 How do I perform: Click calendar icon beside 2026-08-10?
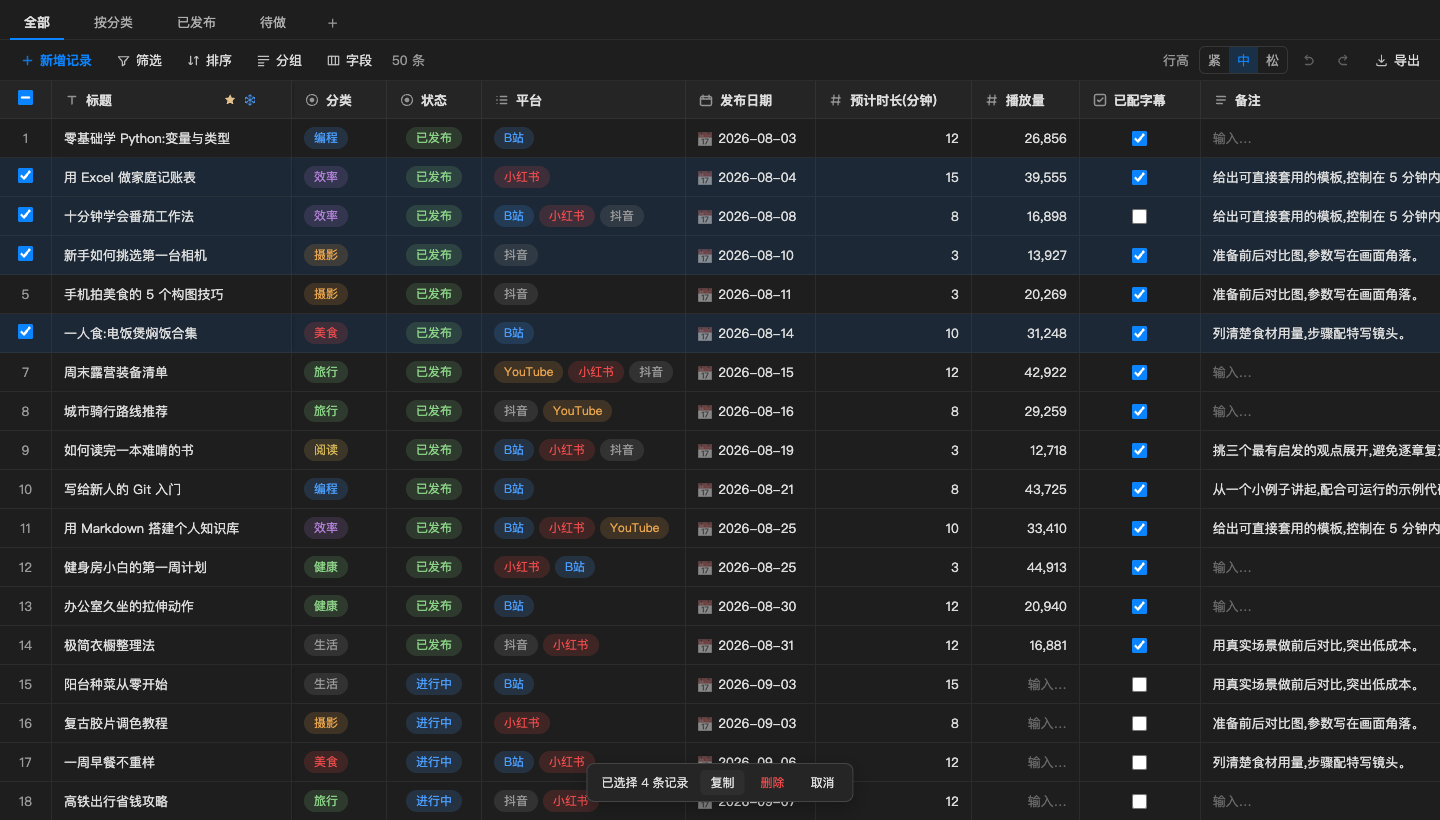click(705, 256)
